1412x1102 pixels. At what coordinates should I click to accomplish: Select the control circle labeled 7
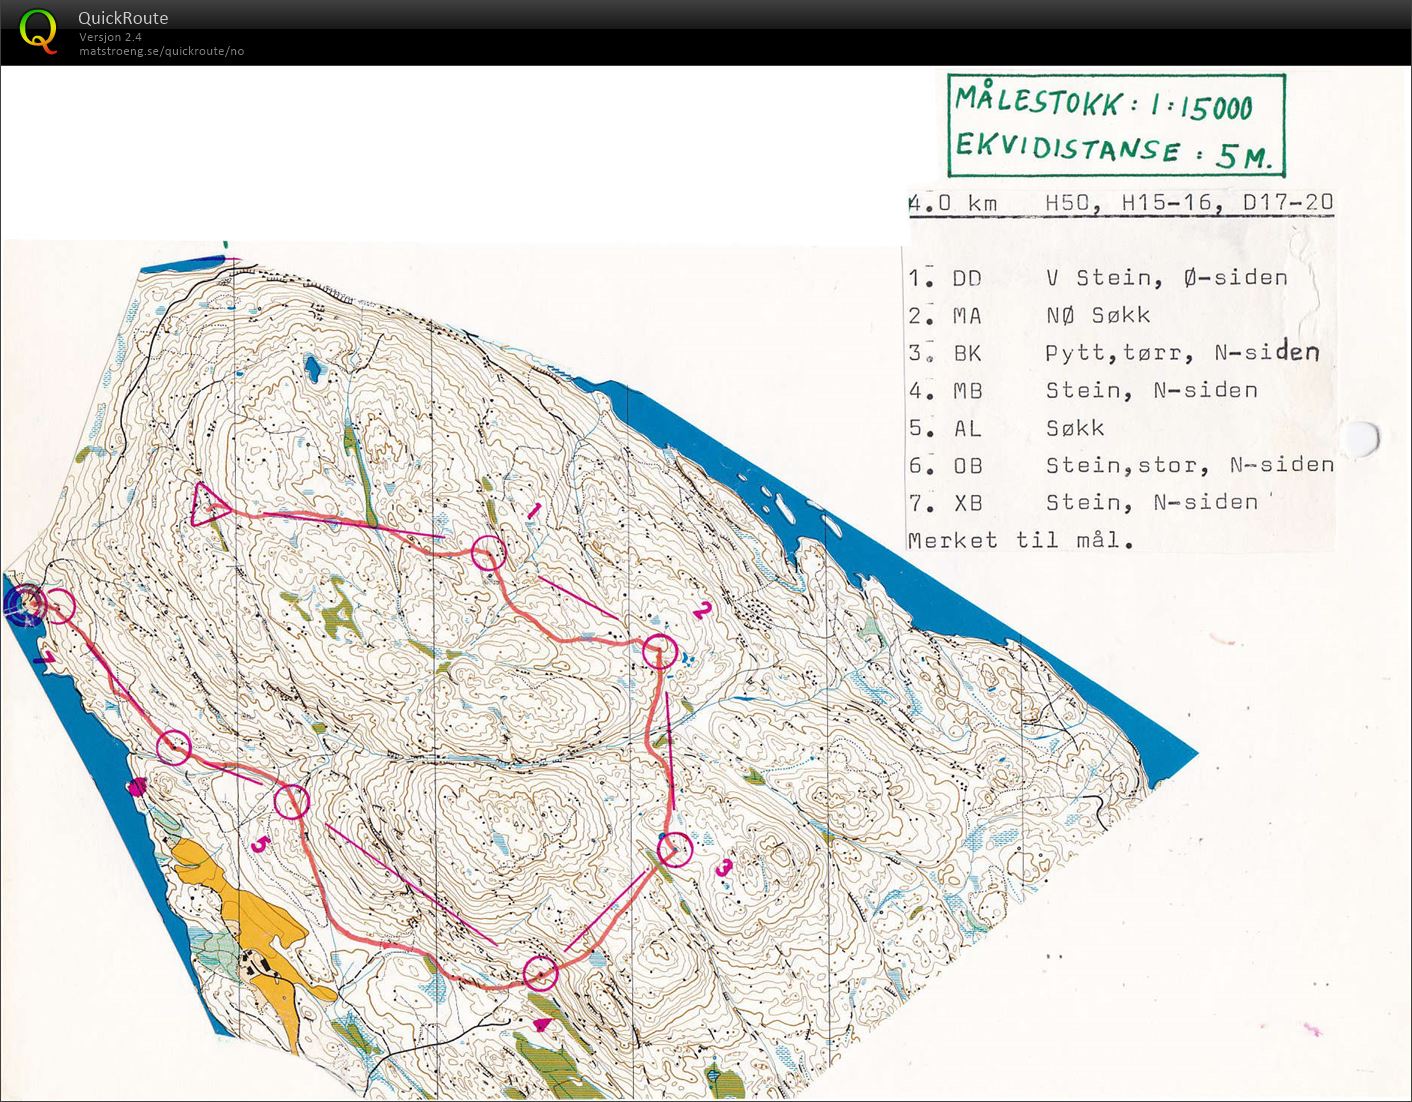point(59,605)
